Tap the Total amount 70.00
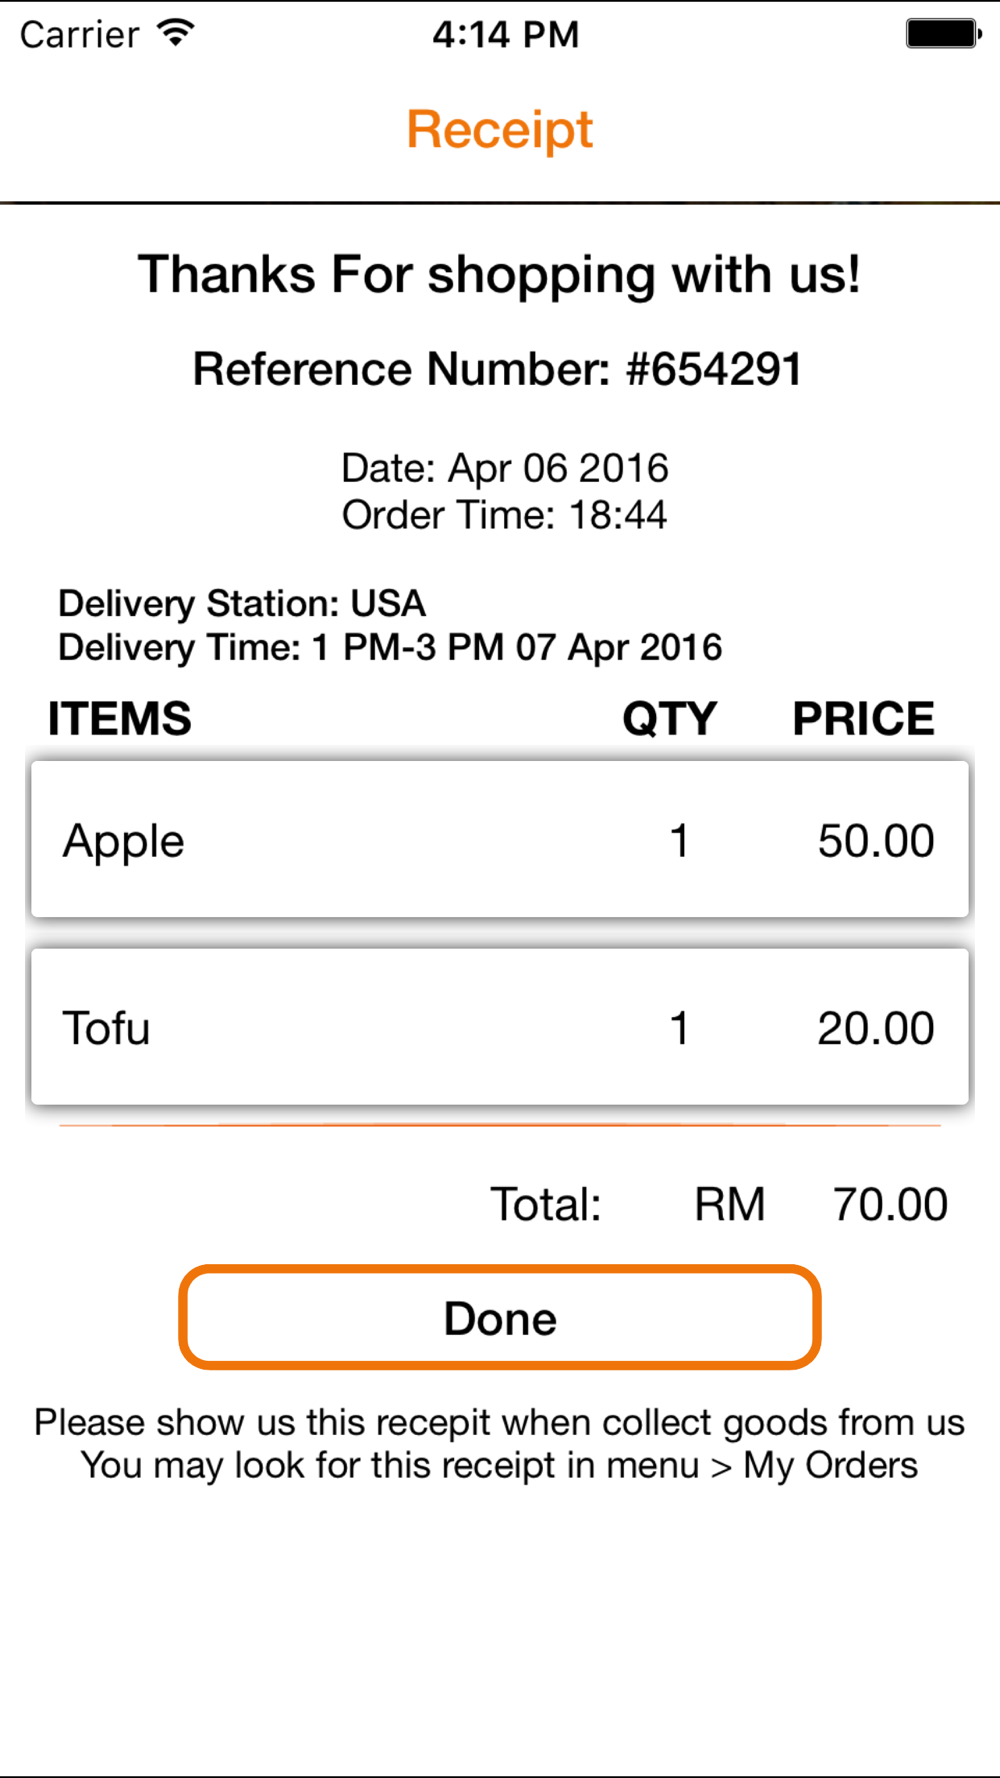The image size is (1000, 1778). tap(890, 1204)
